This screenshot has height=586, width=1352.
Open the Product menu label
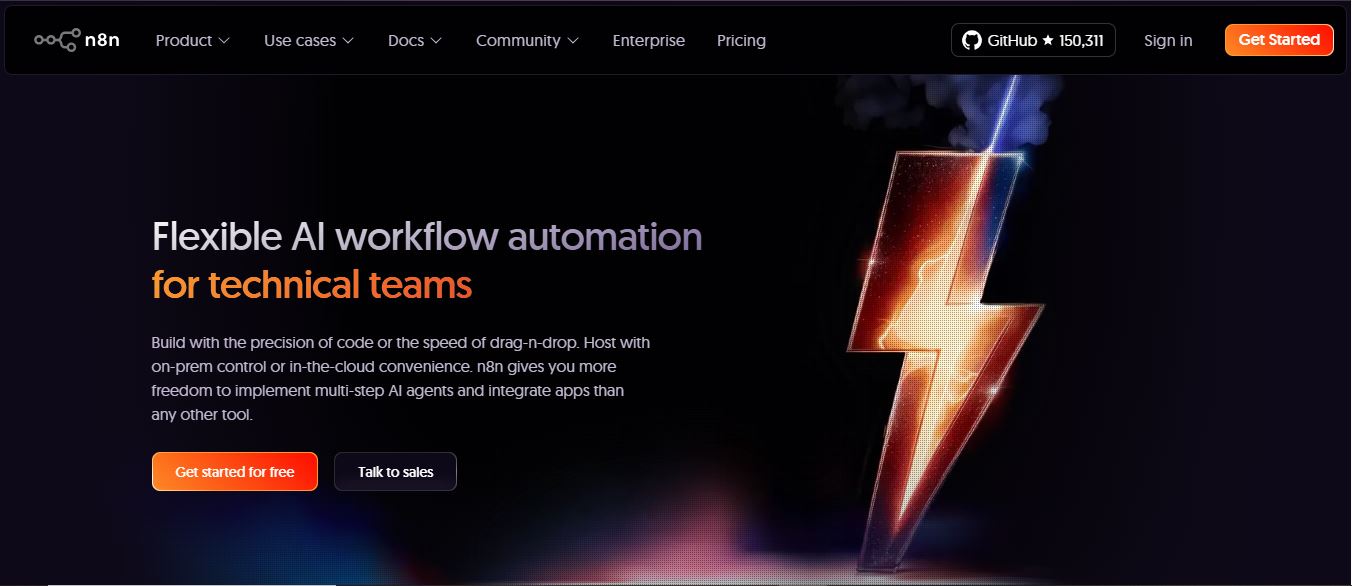point(184,41)
